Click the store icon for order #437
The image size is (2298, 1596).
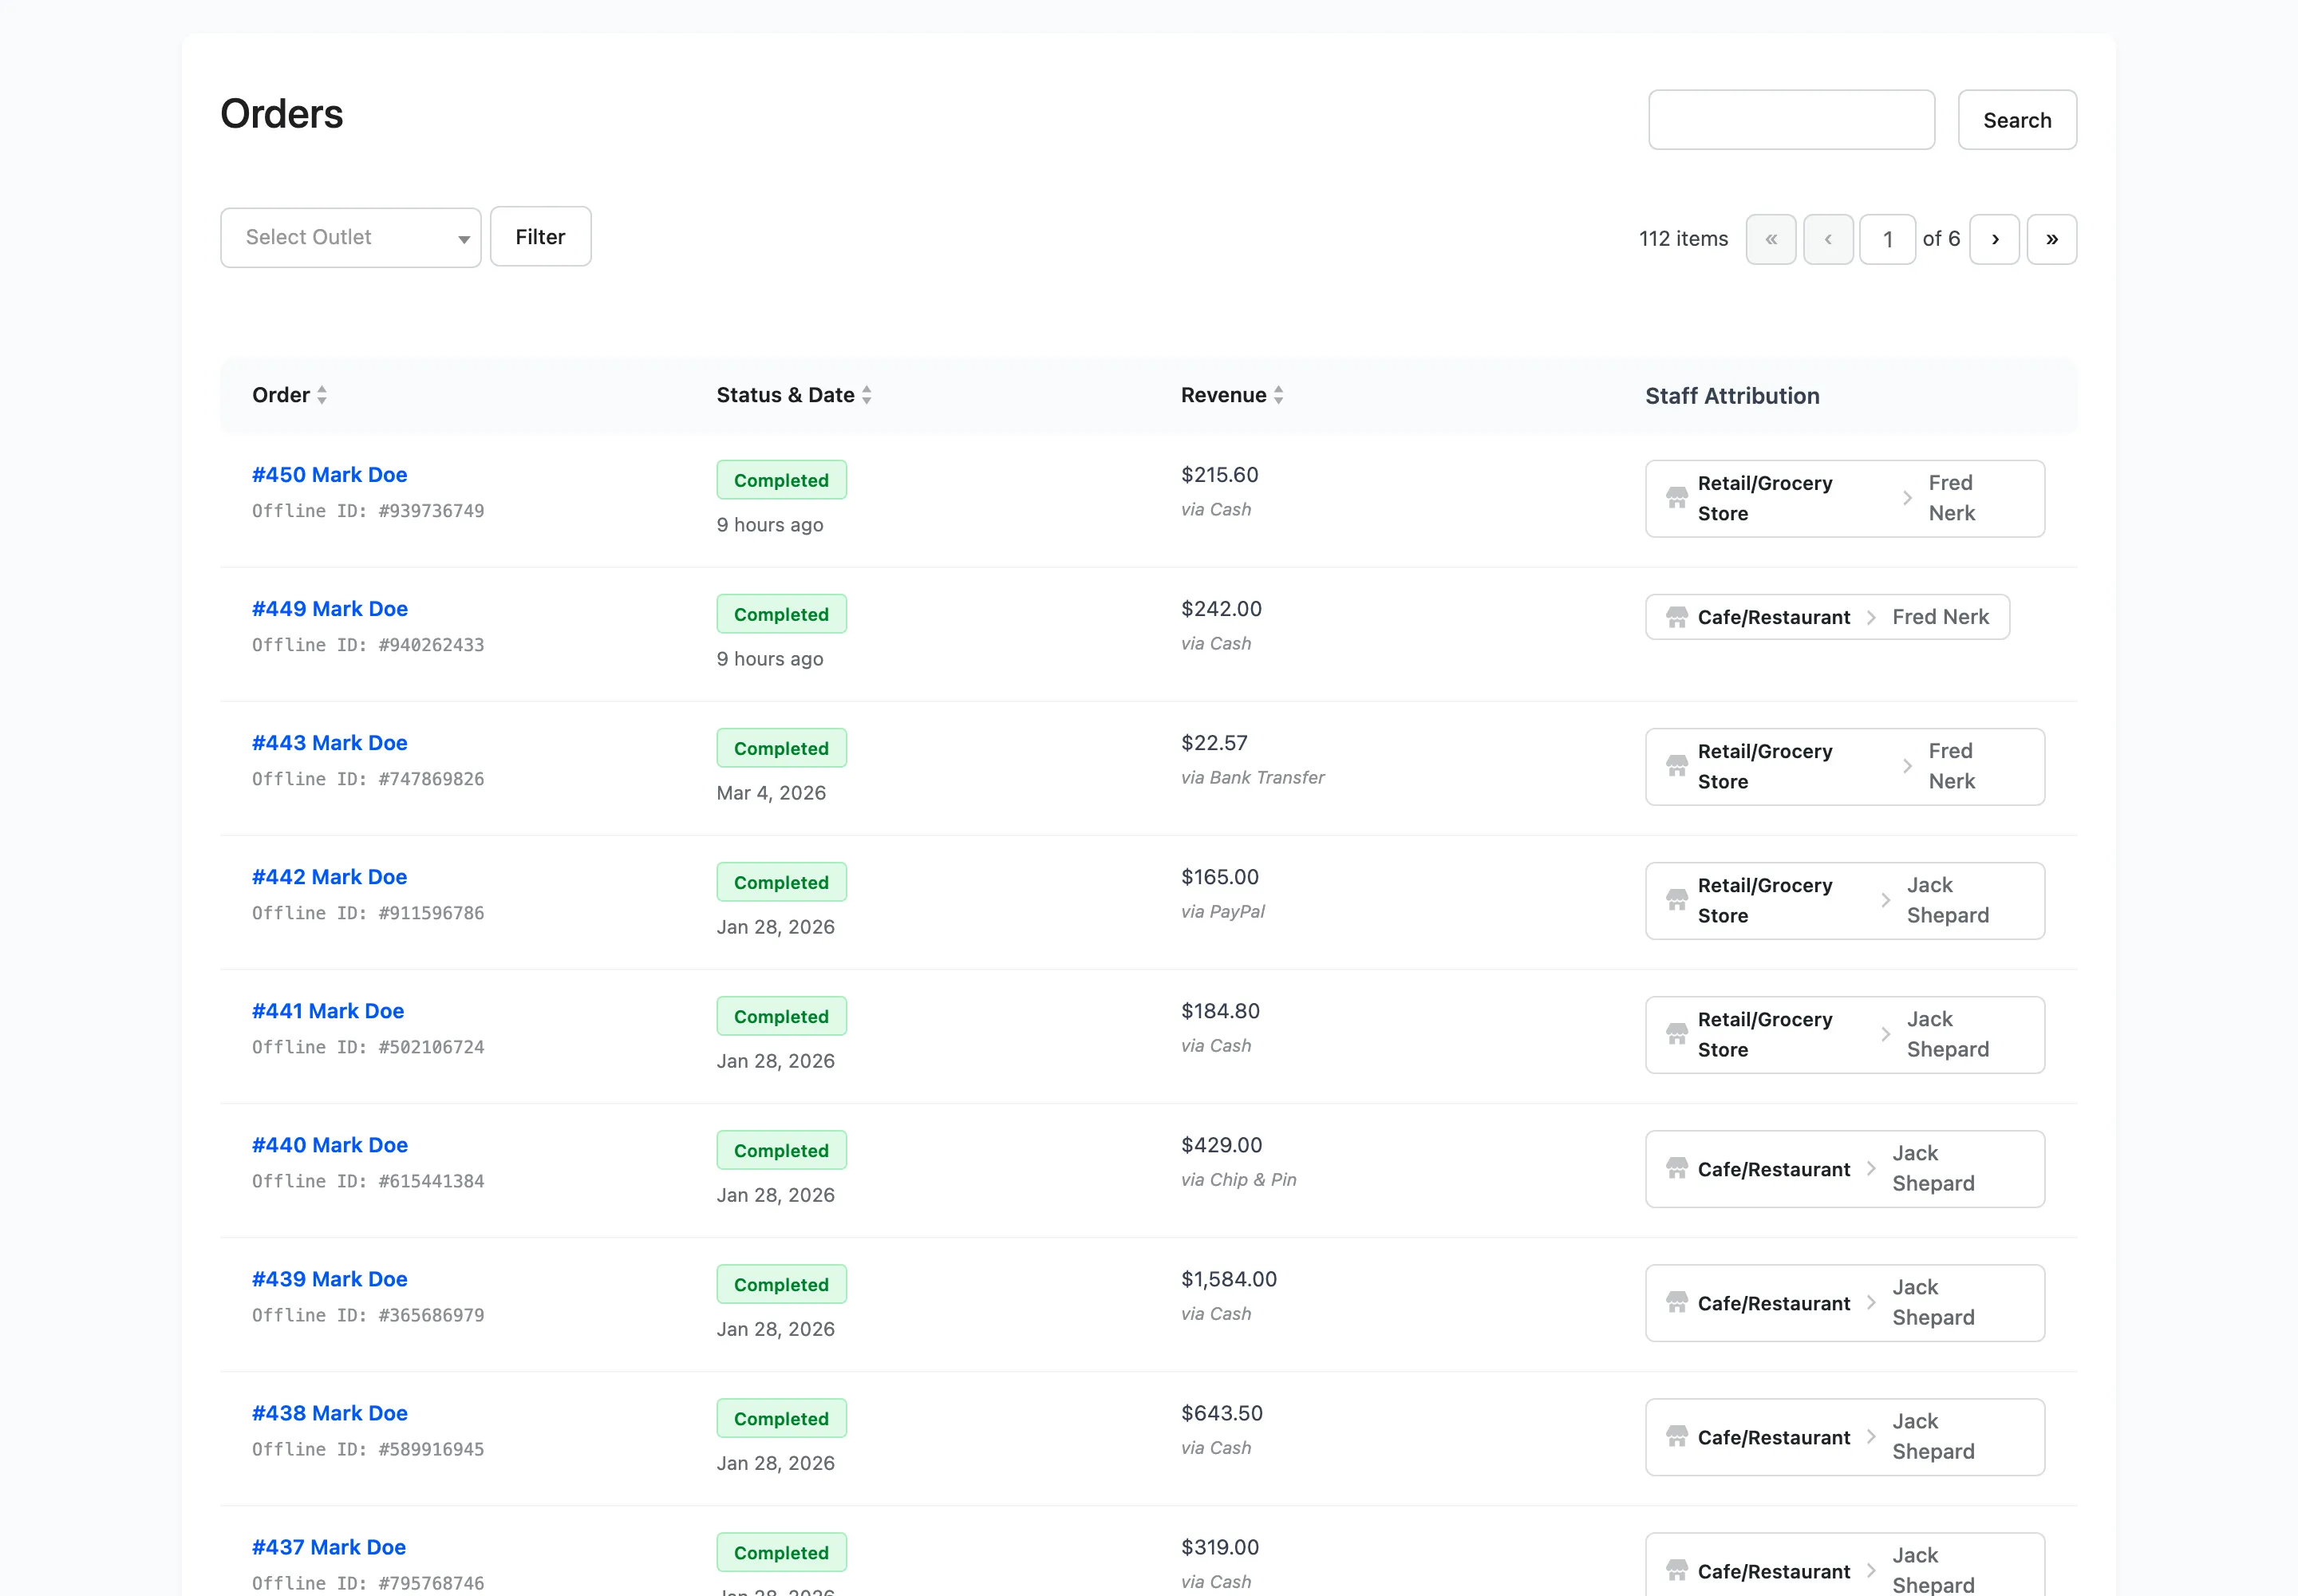1677,1570
